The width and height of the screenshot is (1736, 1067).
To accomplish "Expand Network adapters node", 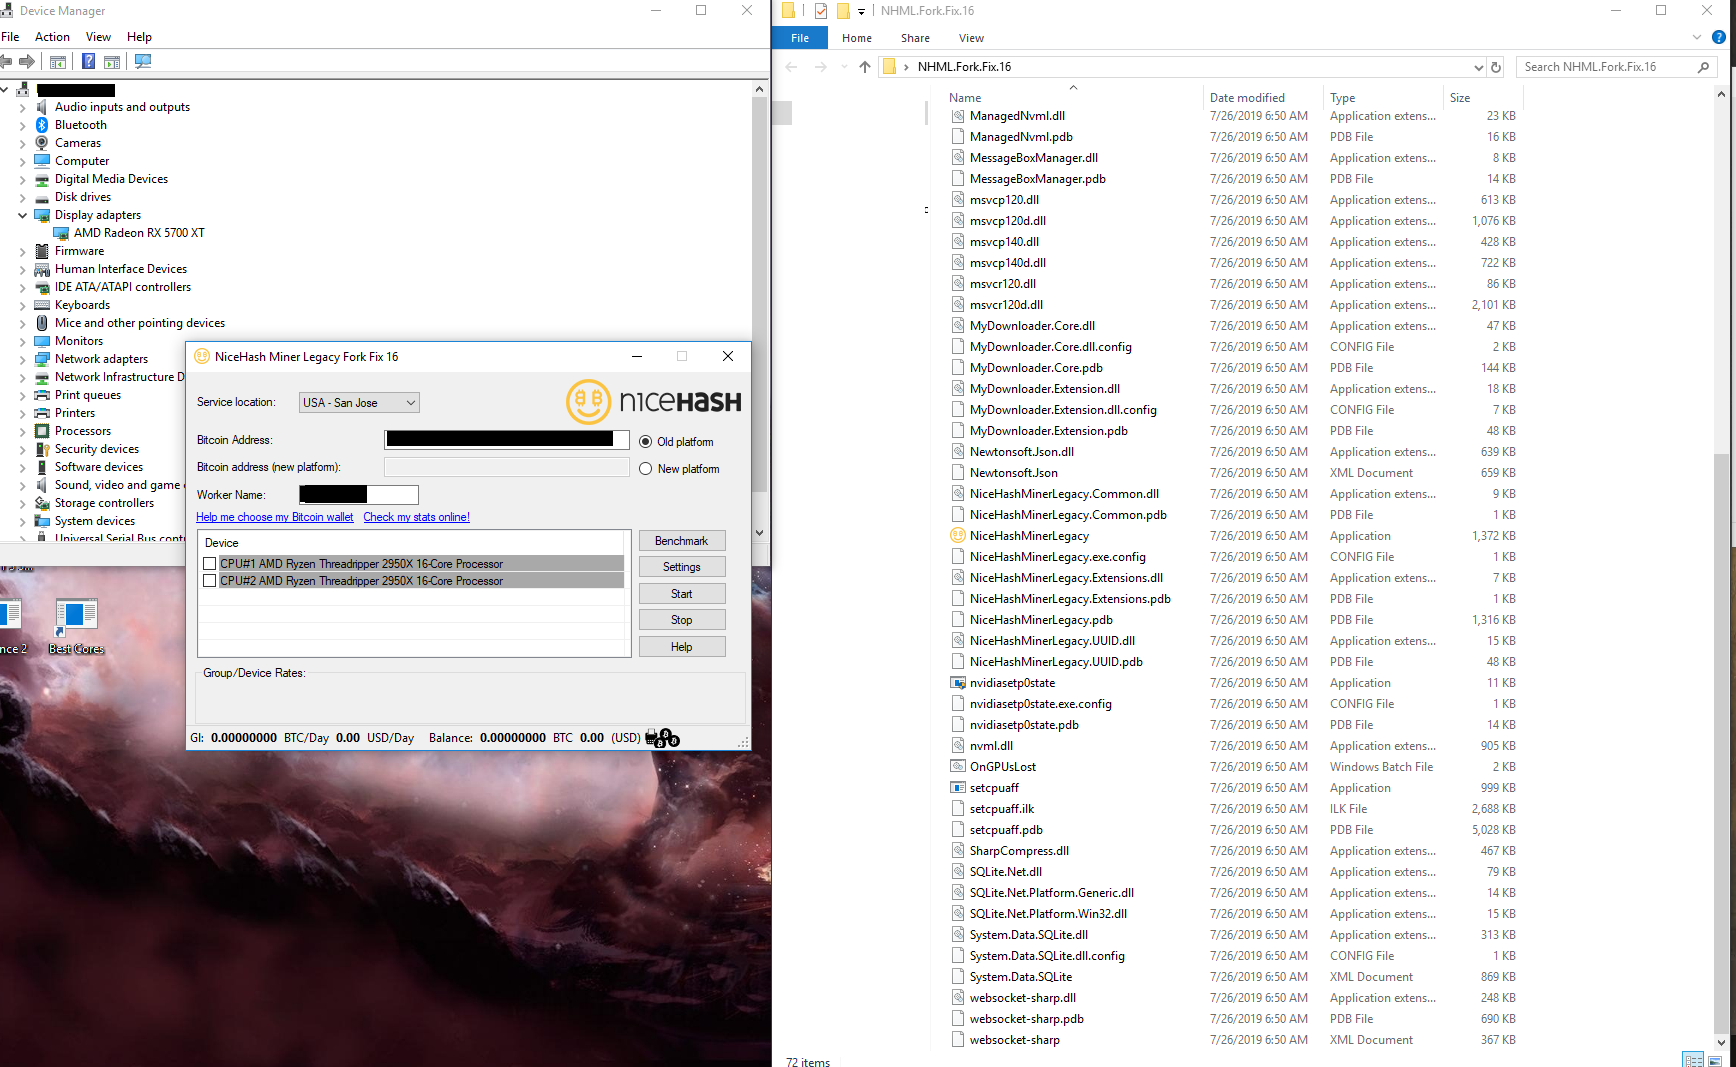I will click(x=22, y=359).
